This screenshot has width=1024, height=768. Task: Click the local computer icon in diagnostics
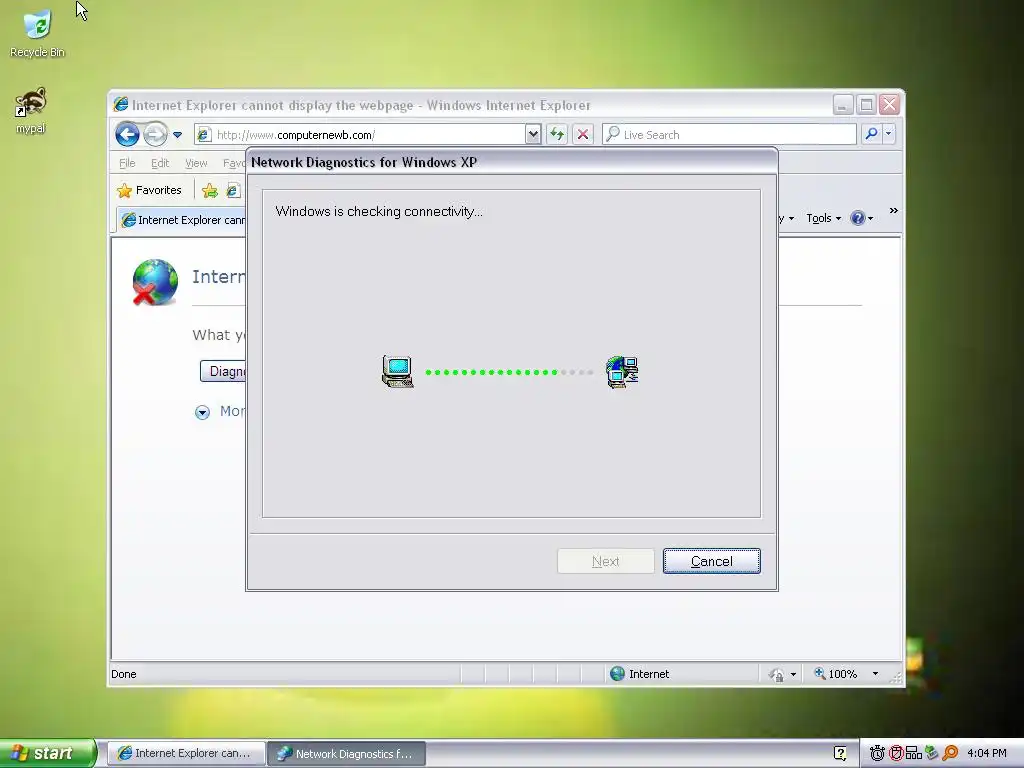point(398,372)
